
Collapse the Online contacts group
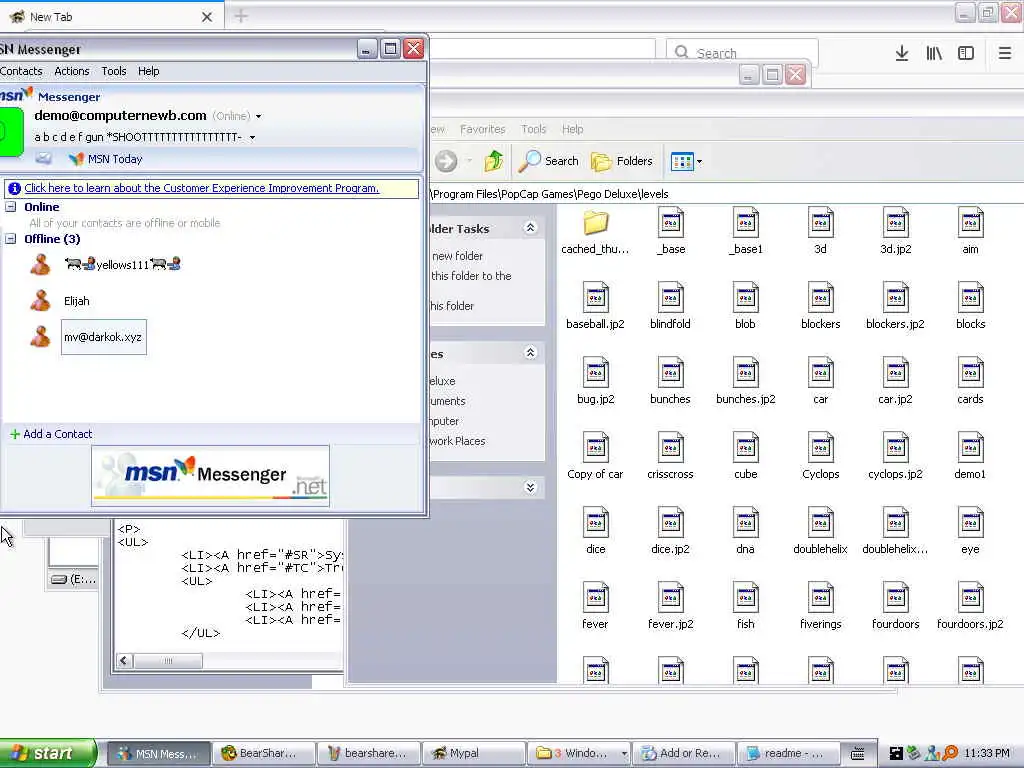[10, 206]
